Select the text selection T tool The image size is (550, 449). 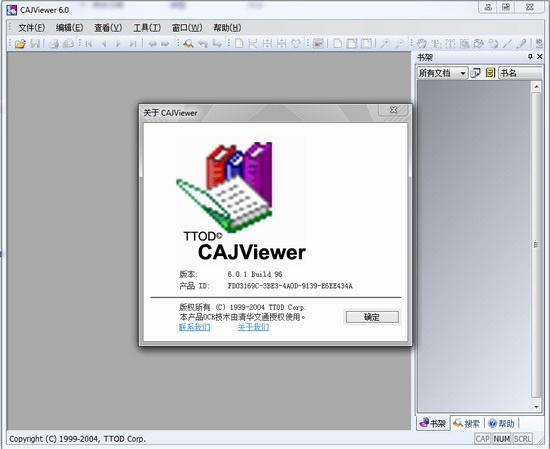click(436, 43)
